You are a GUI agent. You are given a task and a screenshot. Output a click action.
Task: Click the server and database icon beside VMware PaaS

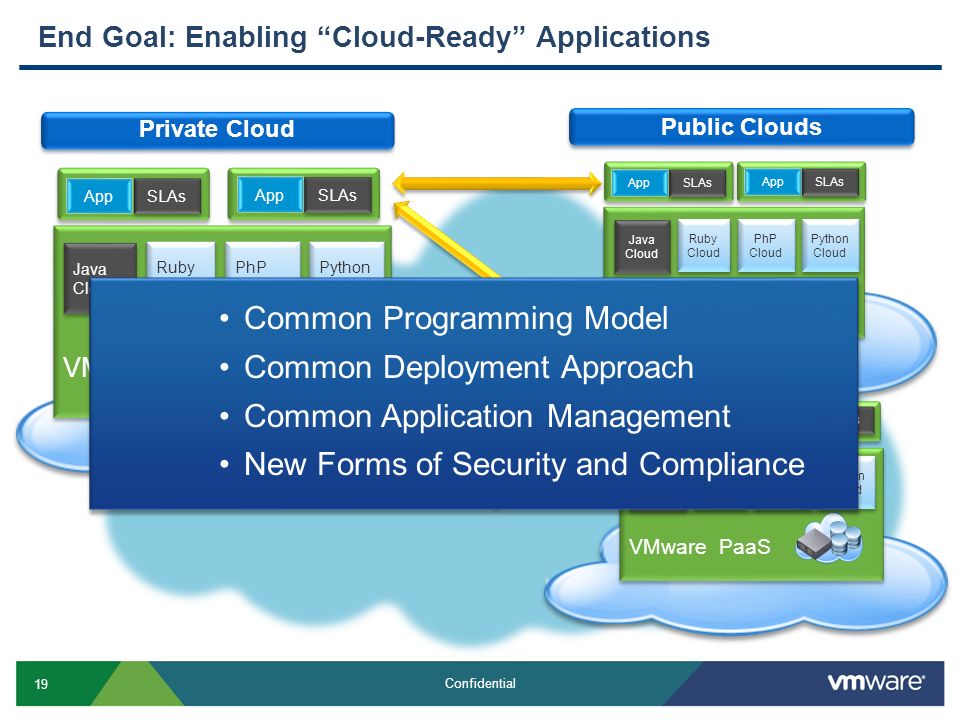tap(829, 538)
